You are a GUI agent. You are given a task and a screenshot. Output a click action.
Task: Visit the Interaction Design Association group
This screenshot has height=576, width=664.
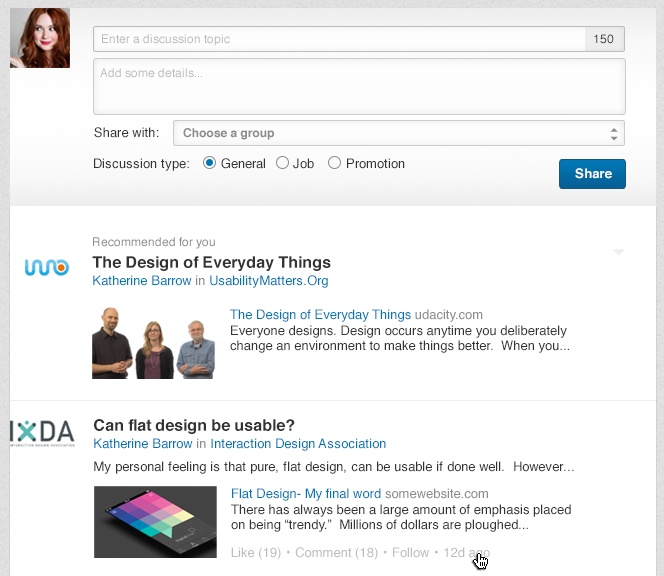[298, 444]
